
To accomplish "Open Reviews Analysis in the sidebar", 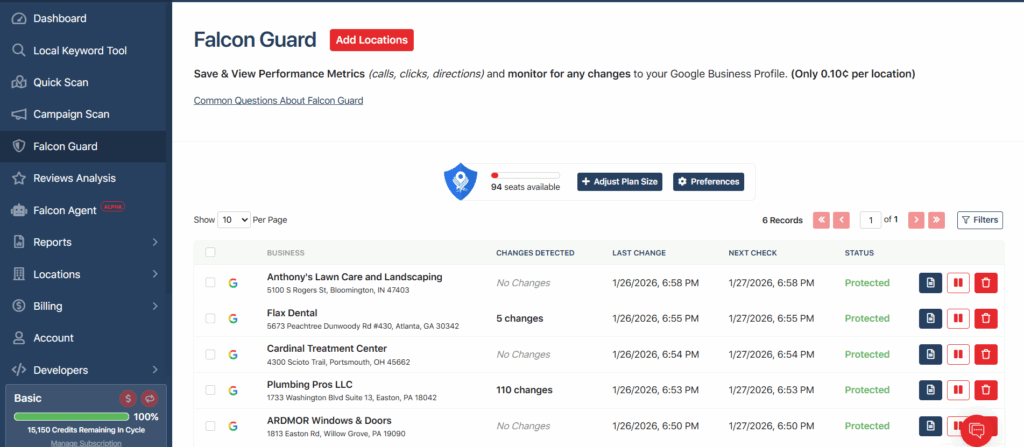I will coord(74,178).
